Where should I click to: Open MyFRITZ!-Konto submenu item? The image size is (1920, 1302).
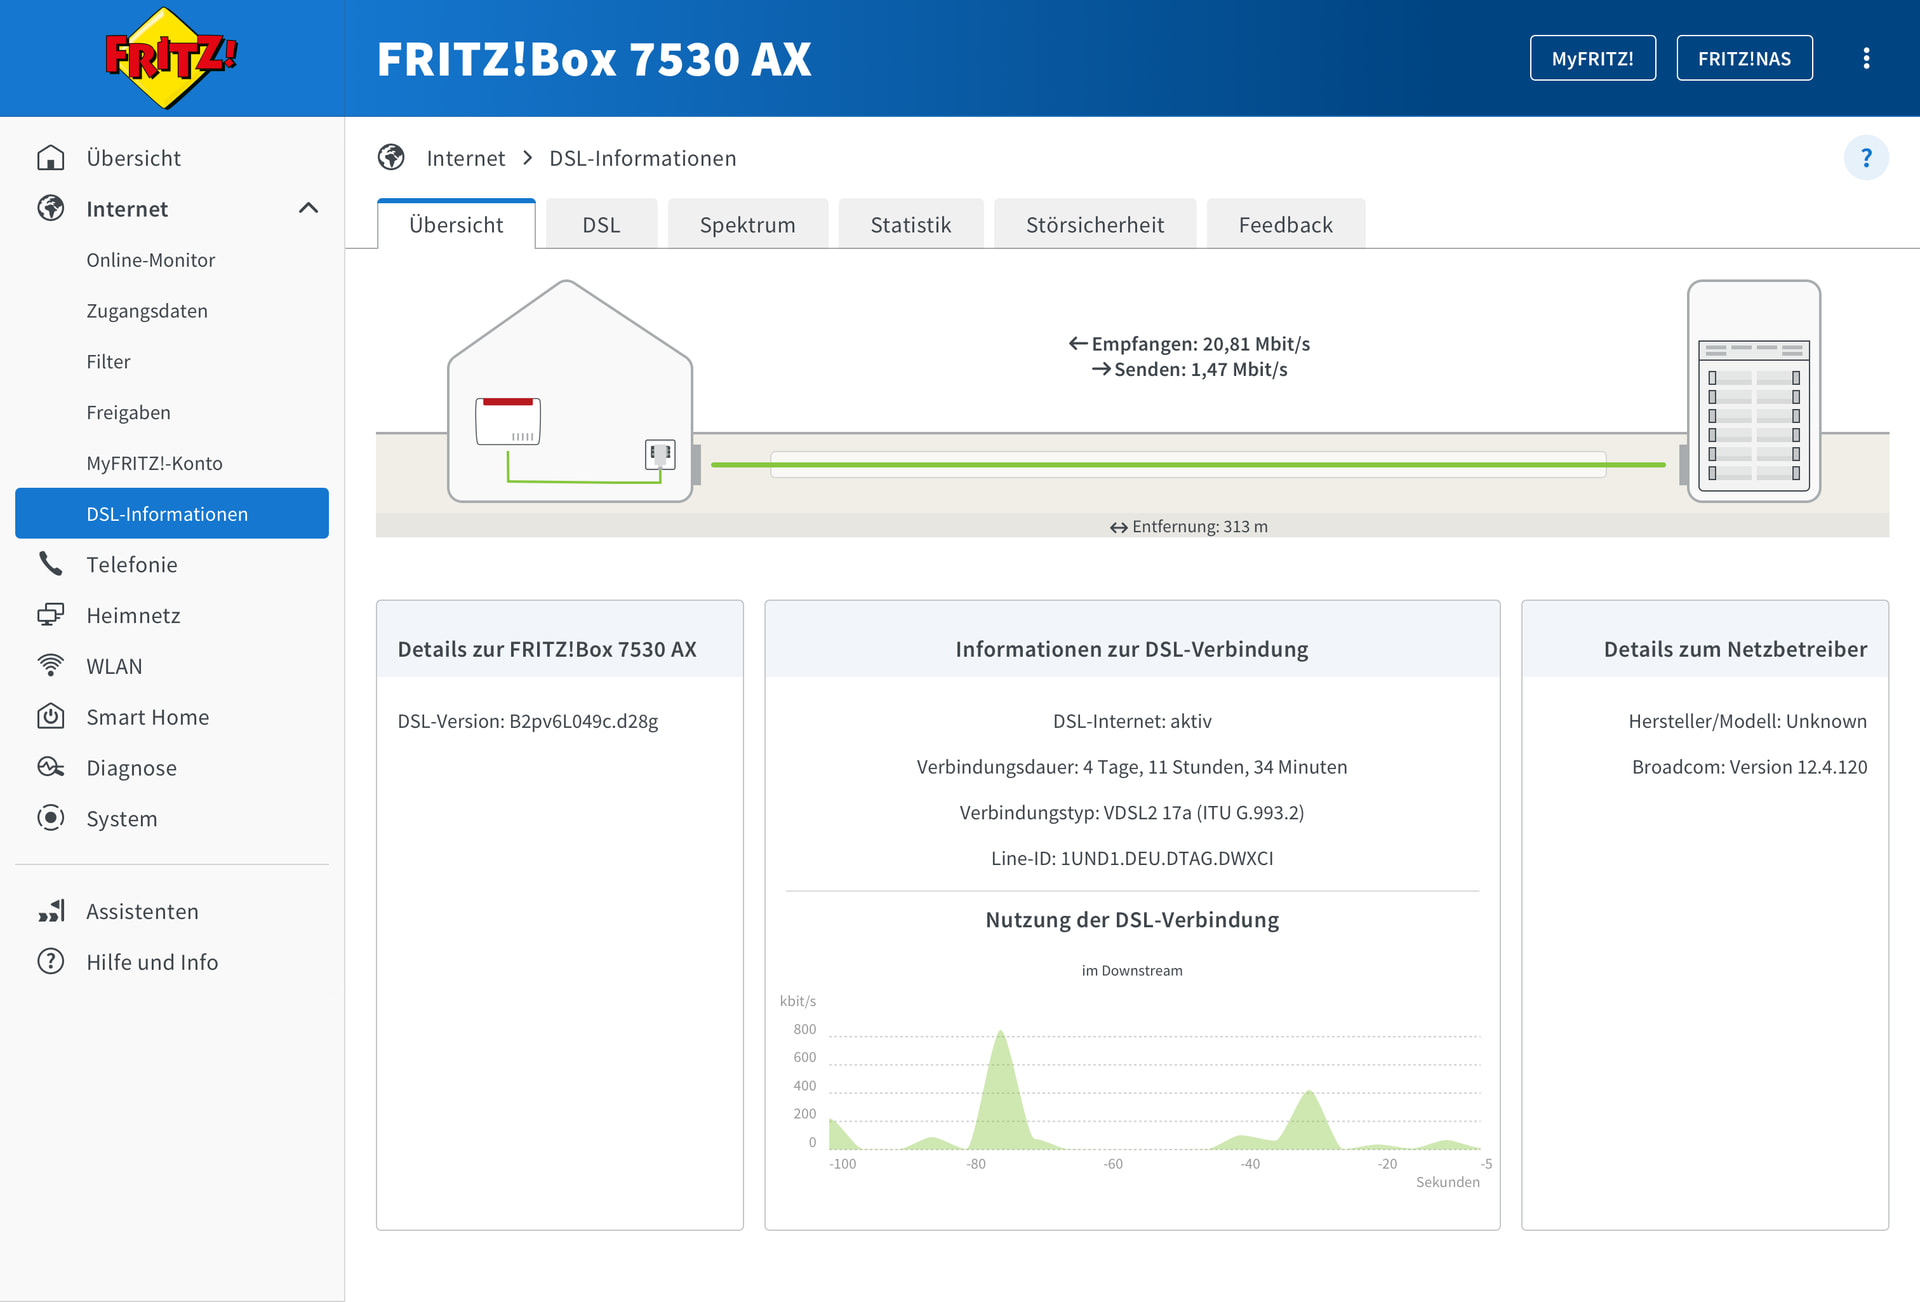pos(155,463)
